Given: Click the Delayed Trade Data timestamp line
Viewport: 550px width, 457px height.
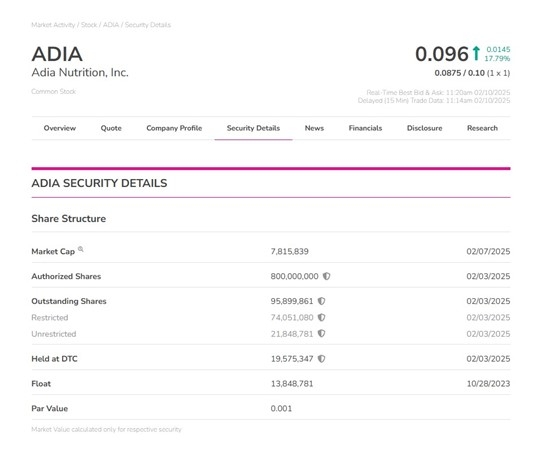Looking at the screenshot, I should [434, 101].
